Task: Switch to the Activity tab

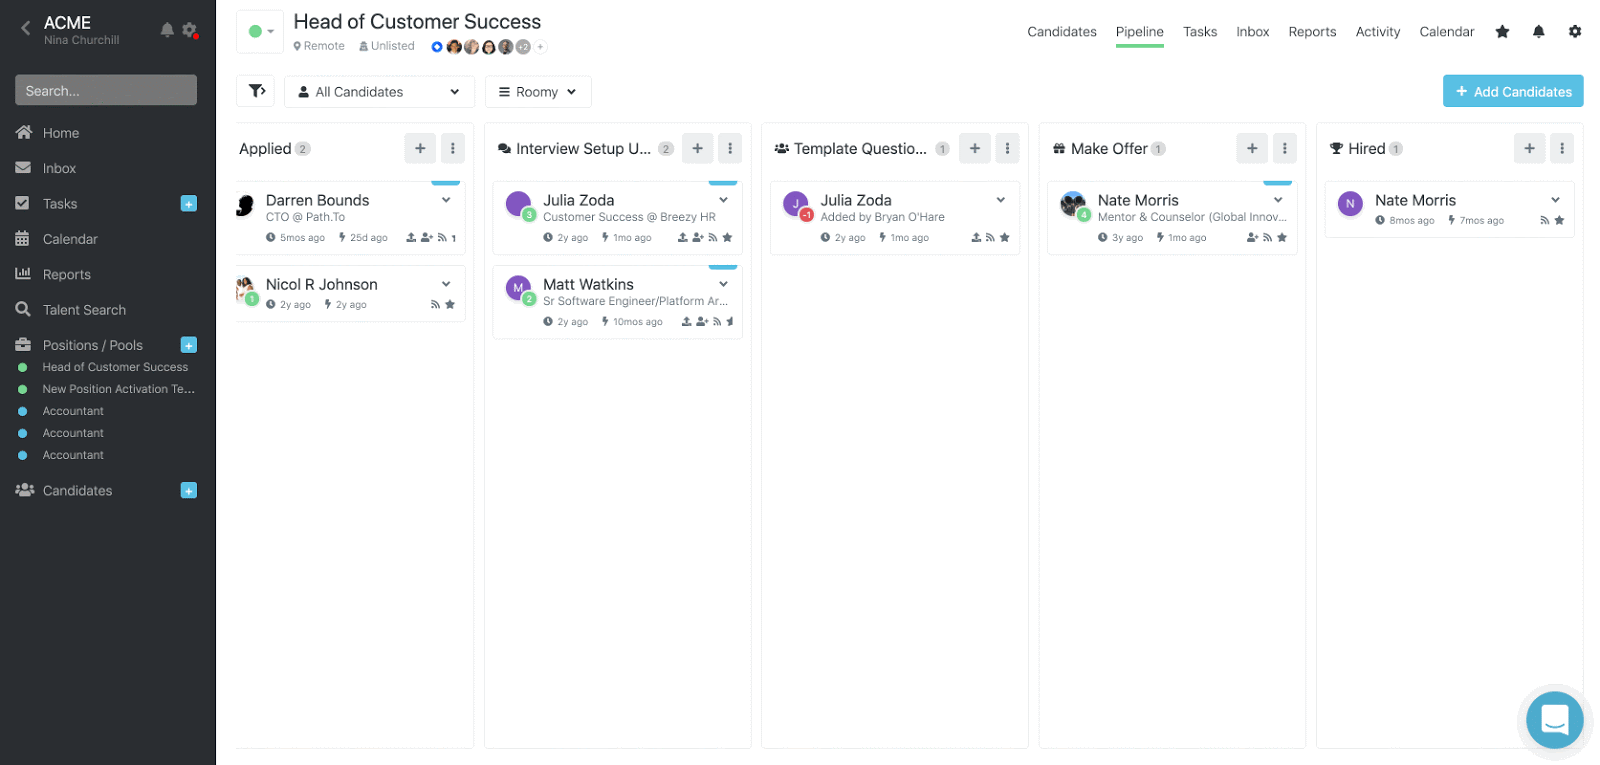Action: coord(1377,32)
